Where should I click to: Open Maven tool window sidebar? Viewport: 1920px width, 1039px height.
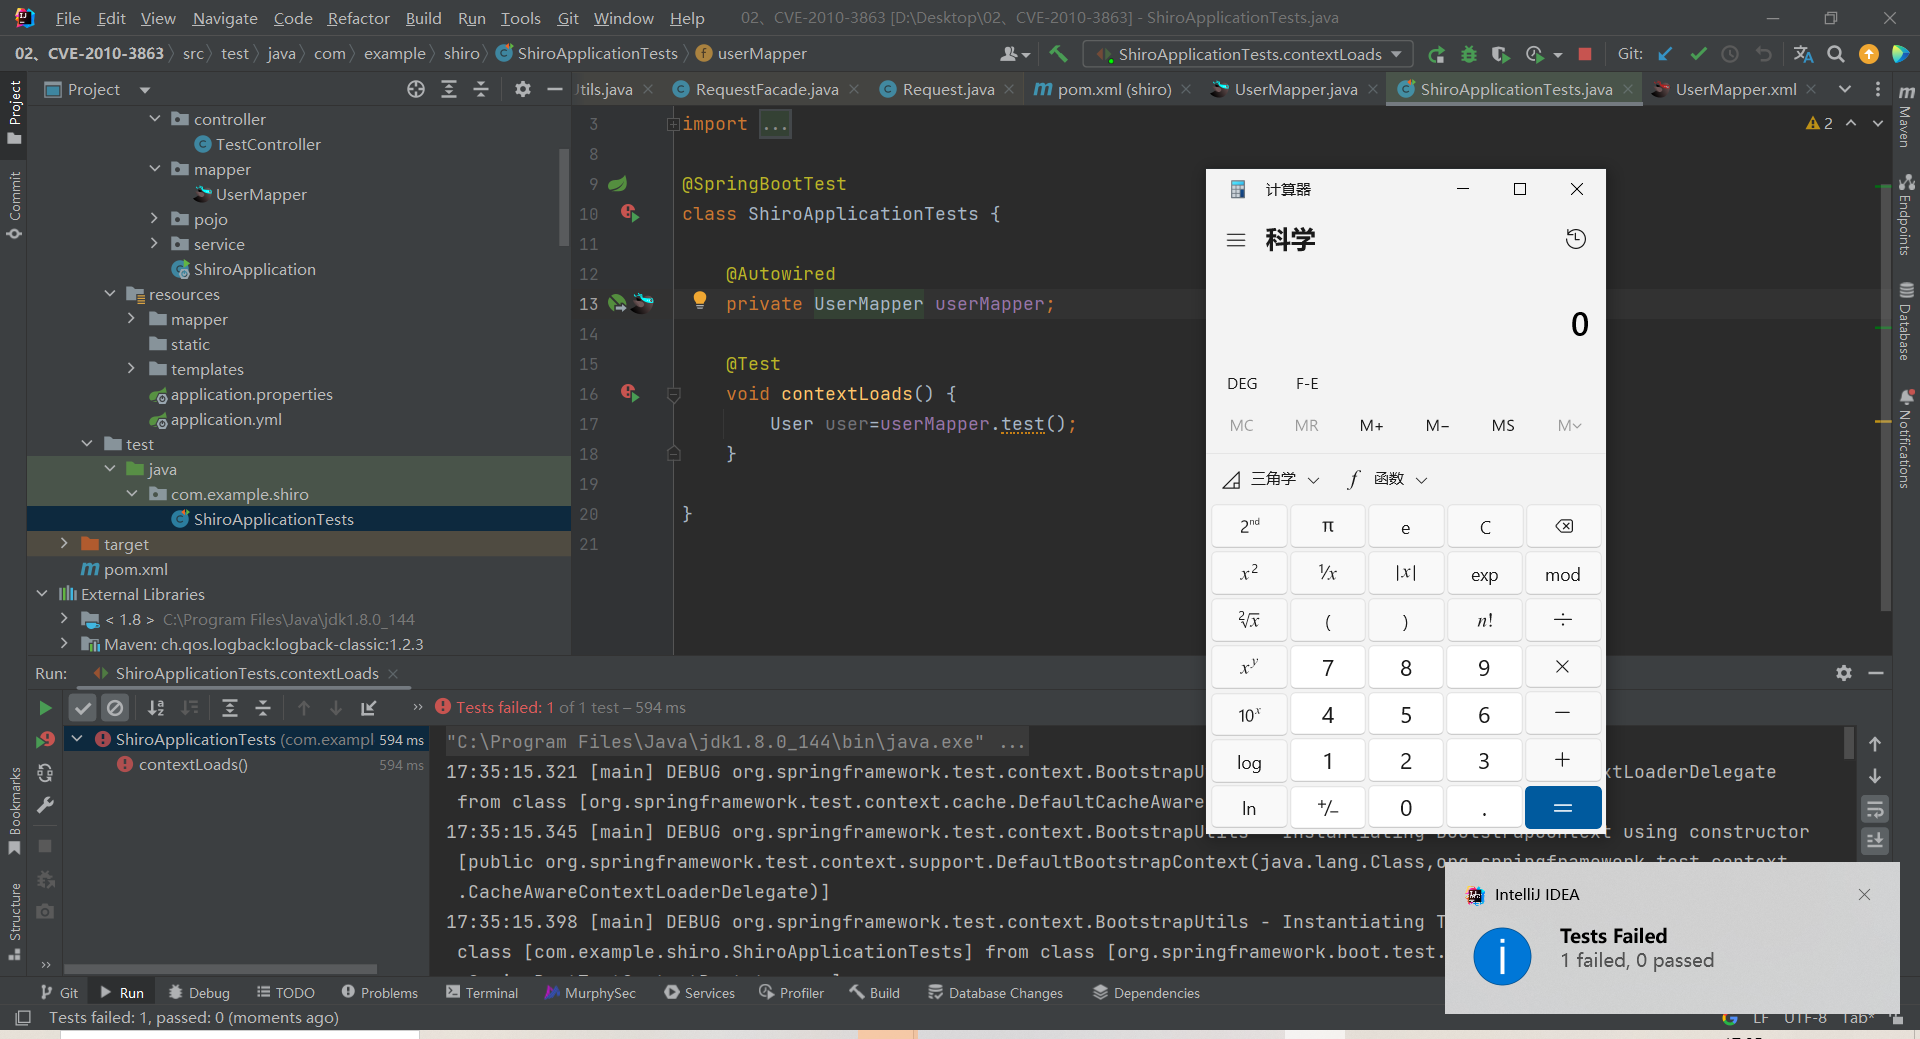tap(1906, 118)
